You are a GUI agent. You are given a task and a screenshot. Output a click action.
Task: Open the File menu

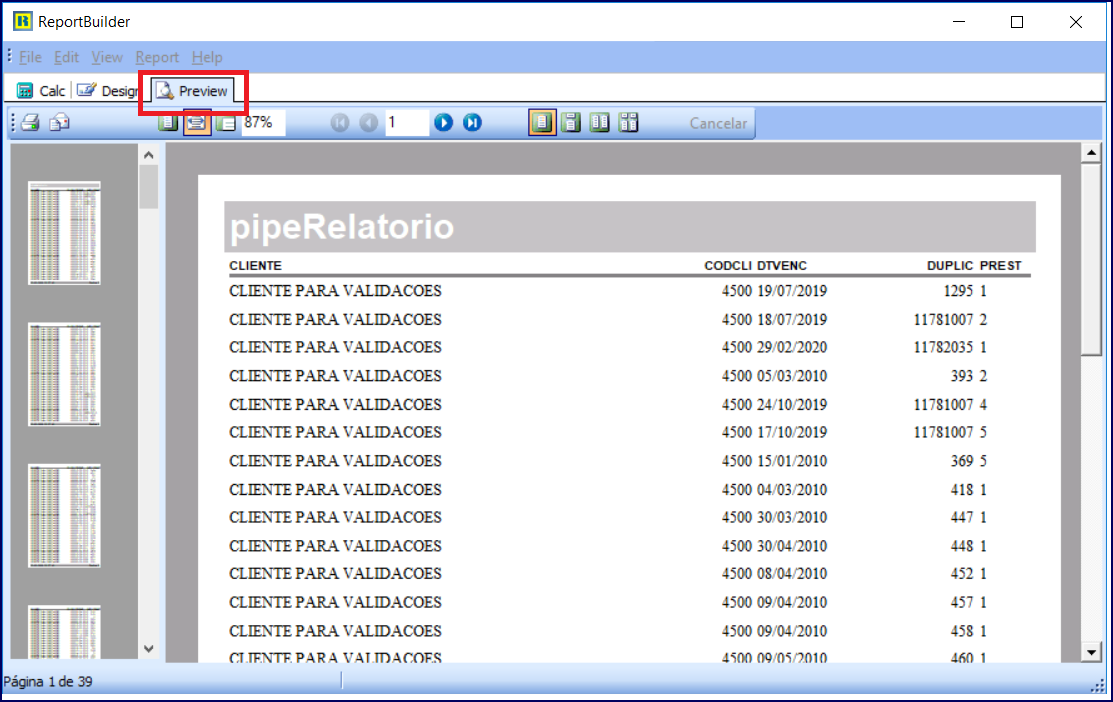(31, 57)
